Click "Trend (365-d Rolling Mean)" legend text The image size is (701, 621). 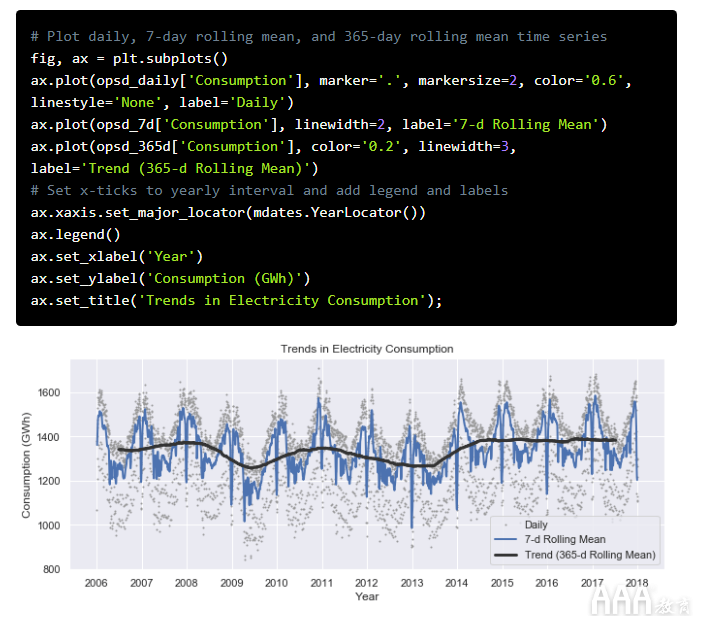pos(590,555)
